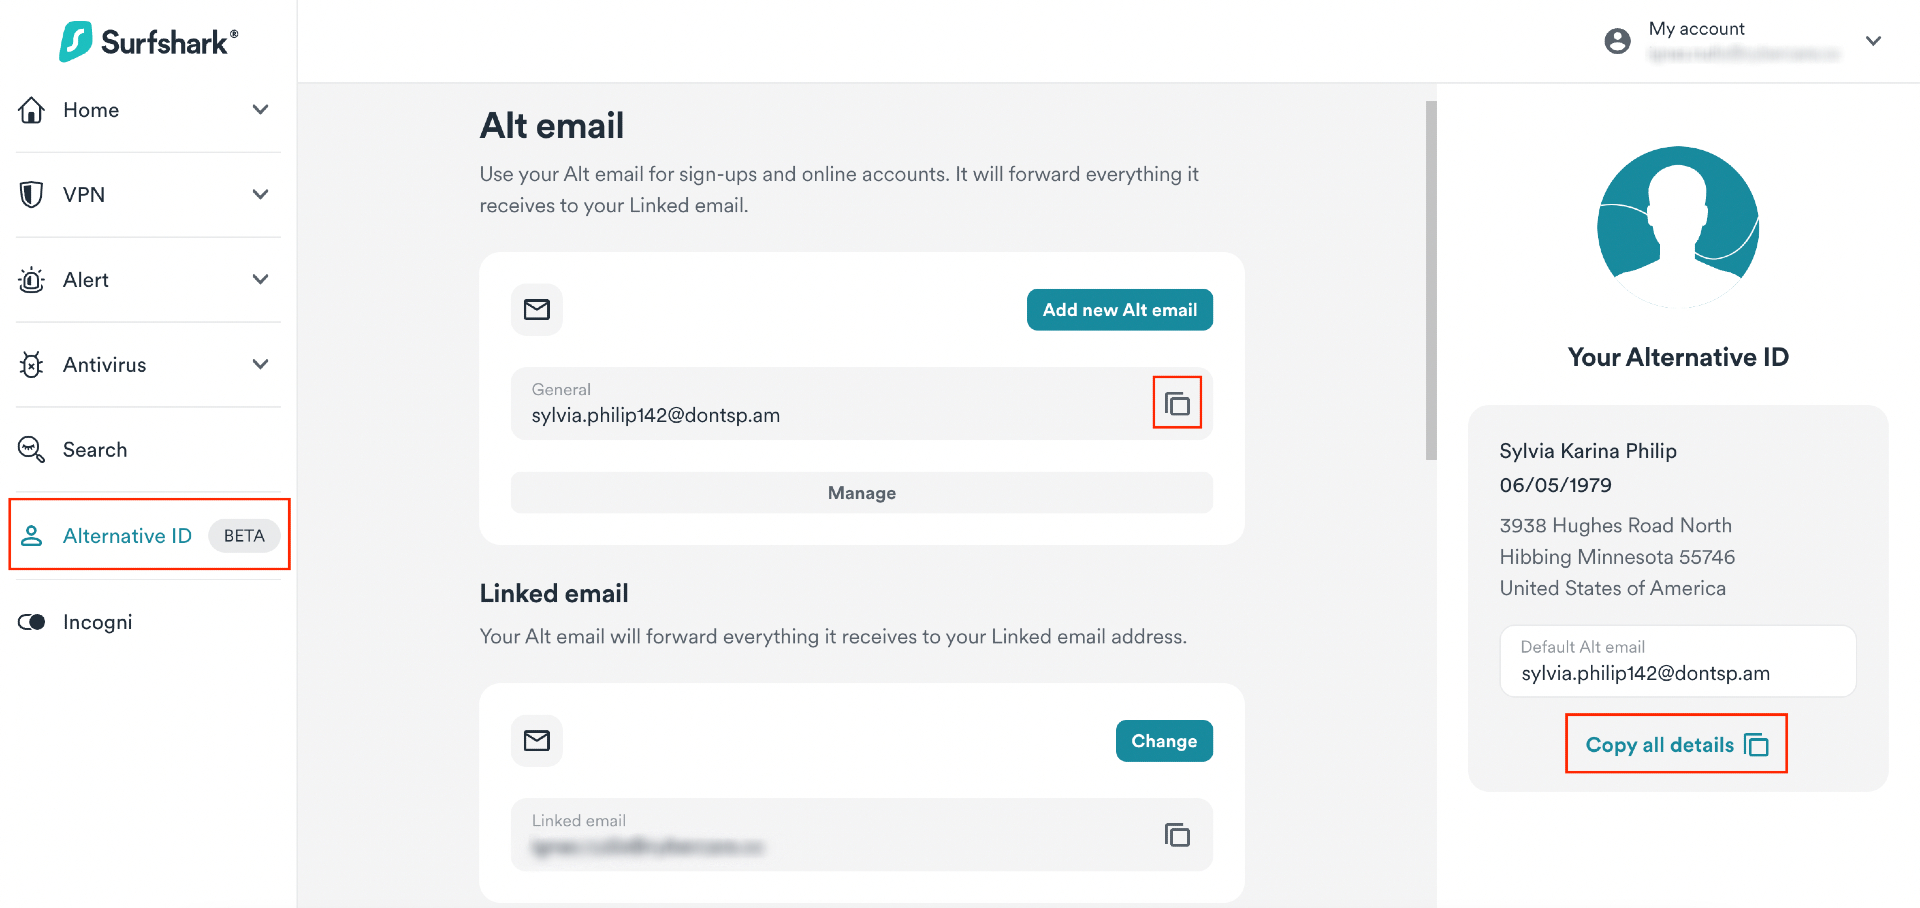This screenshot has height=908, width=1920.
Task: Click Copy all details link
Action: click(x=1676, y=745)
